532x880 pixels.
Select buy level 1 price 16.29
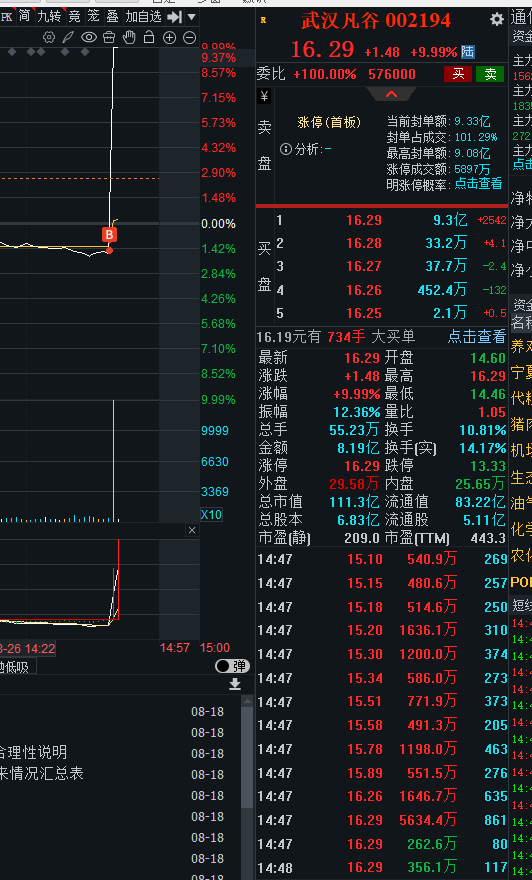click(x=364, y=221)
